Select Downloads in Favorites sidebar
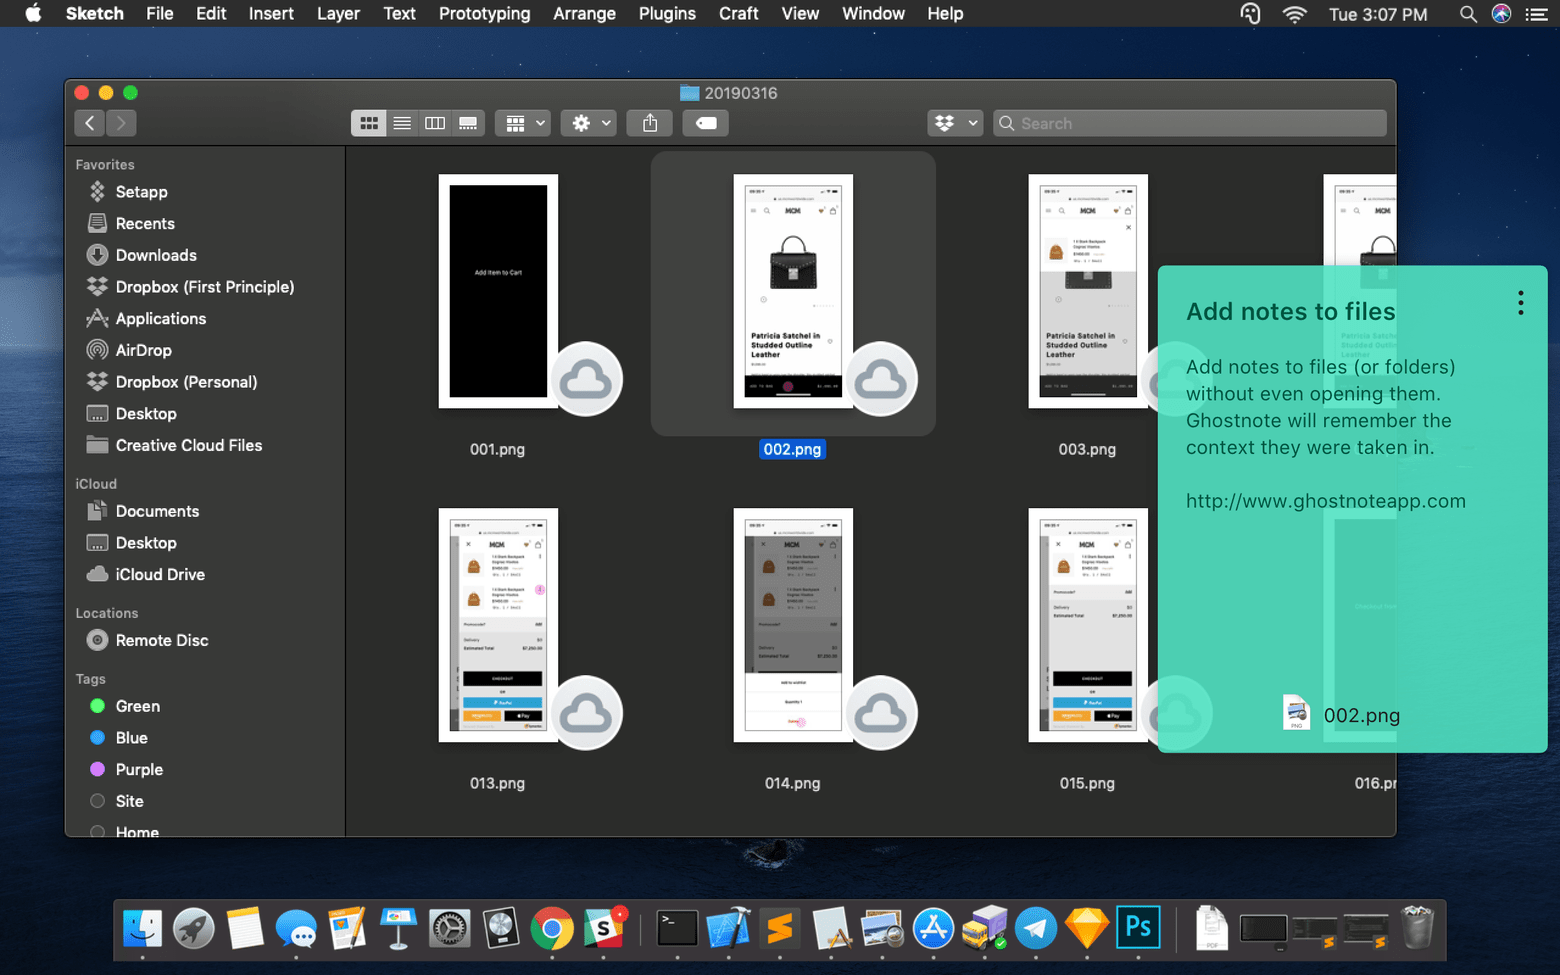The height and width of the screenshot is (975, 1560). [155, 255]
